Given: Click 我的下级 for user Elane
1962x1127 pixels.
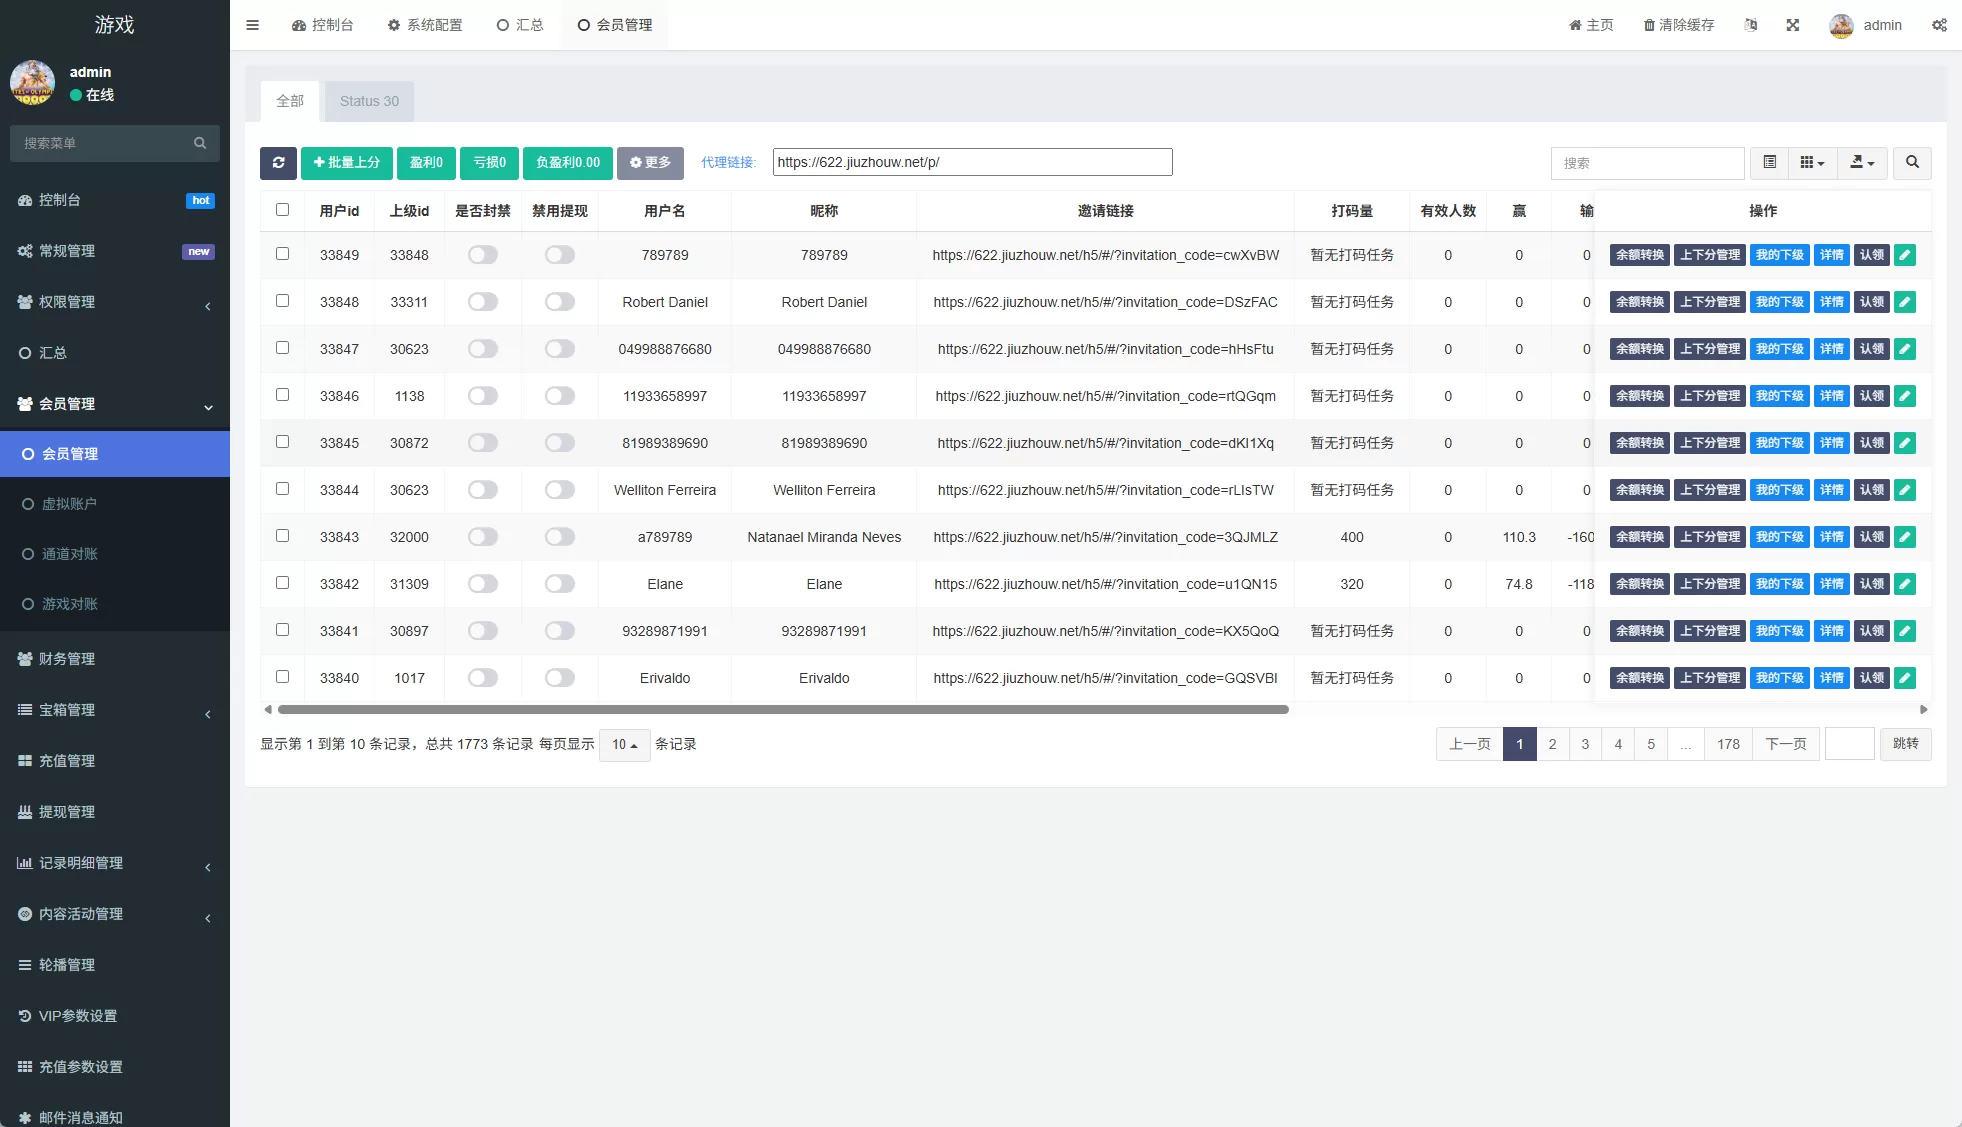Looking at the screenshot, I should click(1779, 584).
